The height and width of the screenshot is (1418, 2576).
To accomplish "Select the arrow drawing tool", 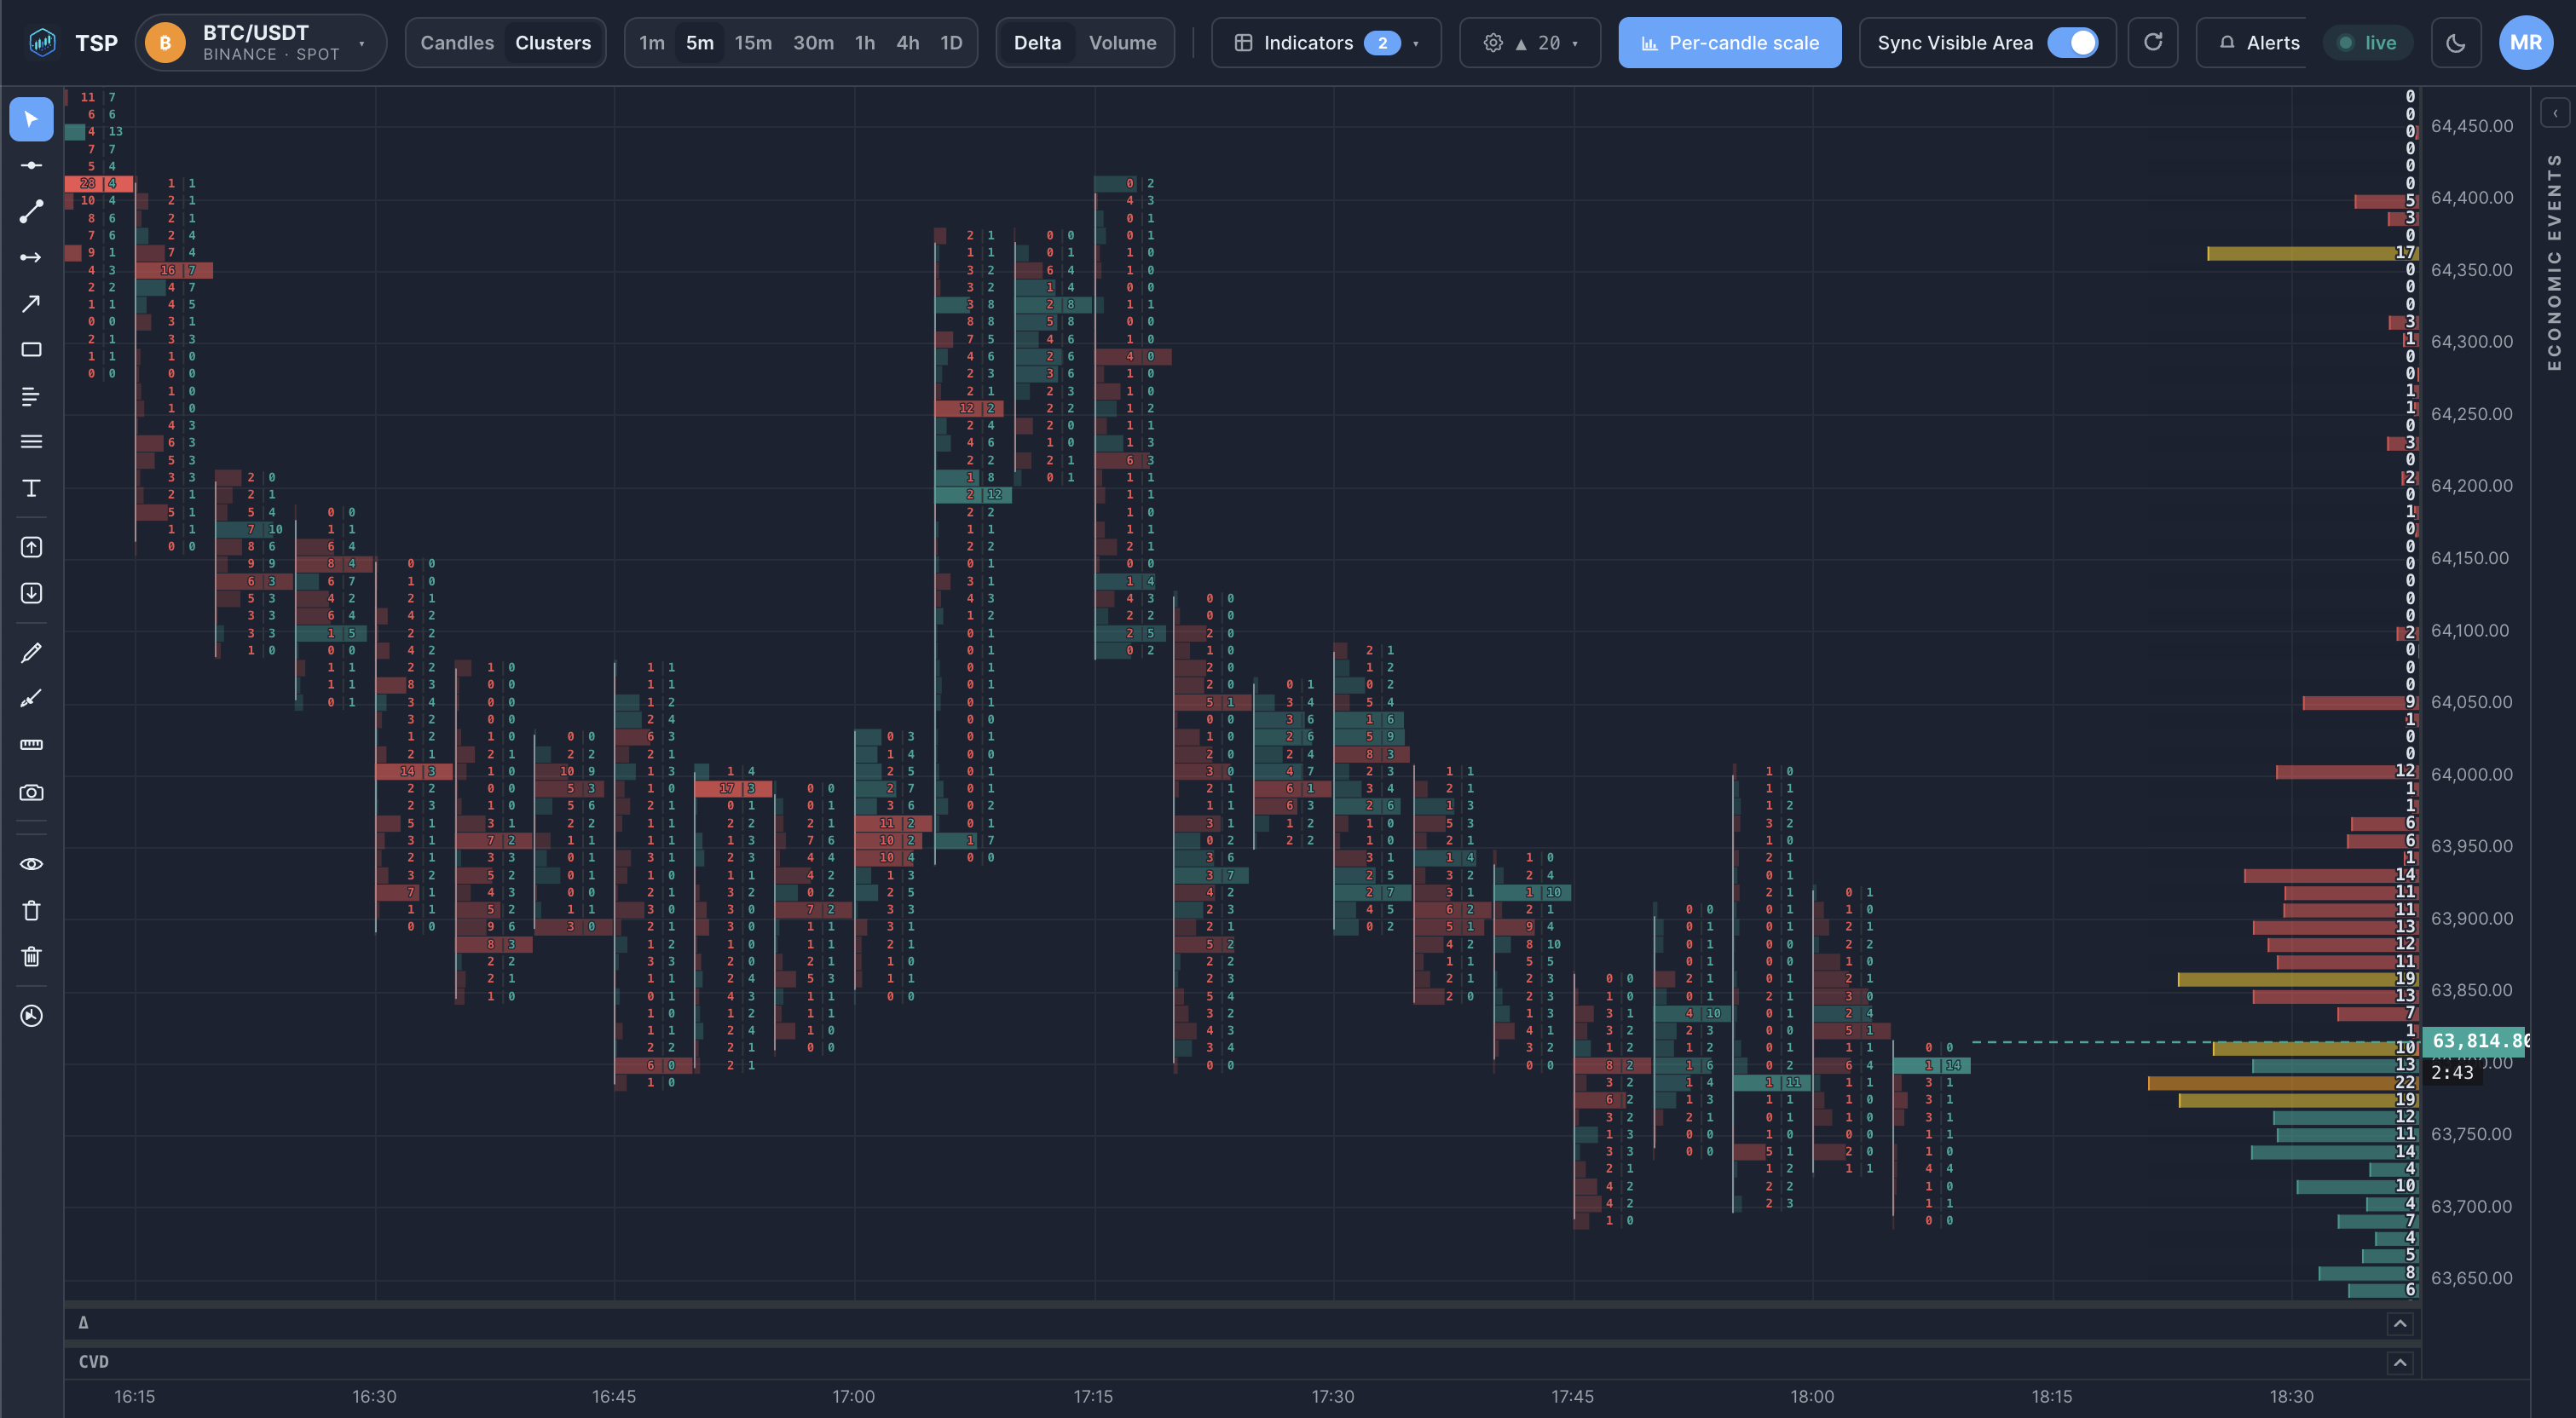I will pos(31,303).
